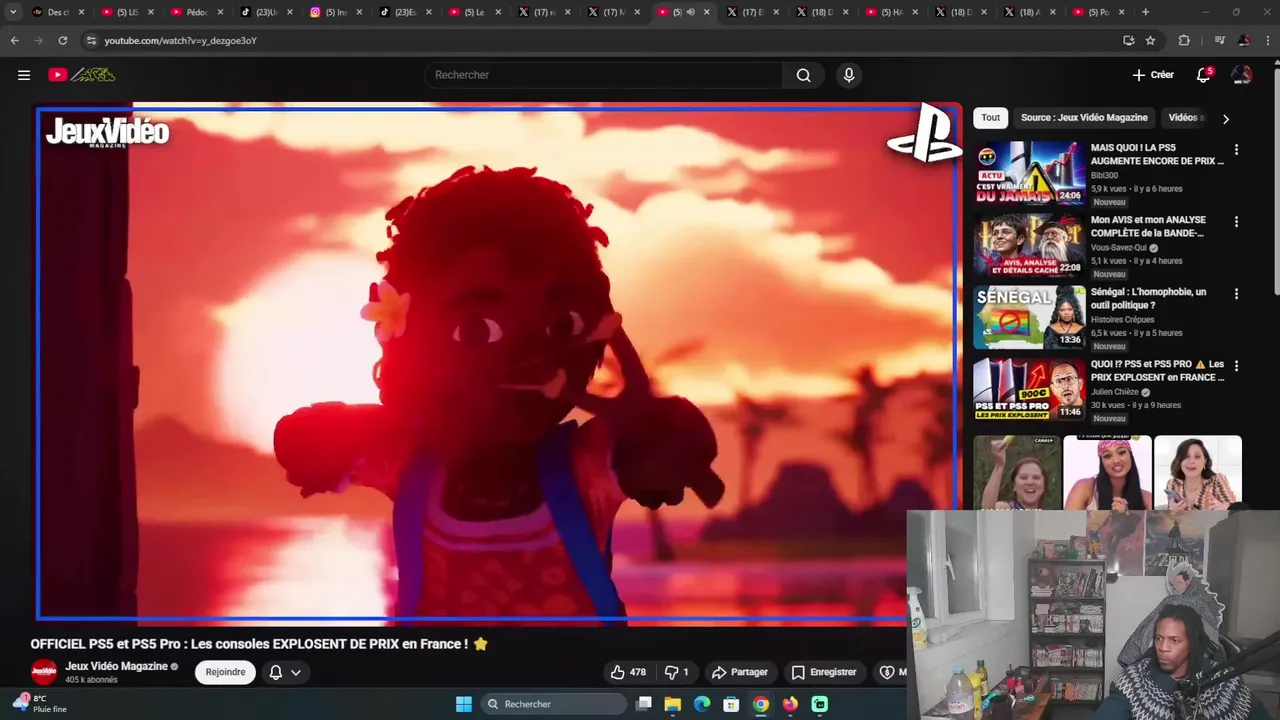Click the Windows taskbar Rechercher box
The height and width of the screenshot is (720, 1280).
(x=554, y=704)
